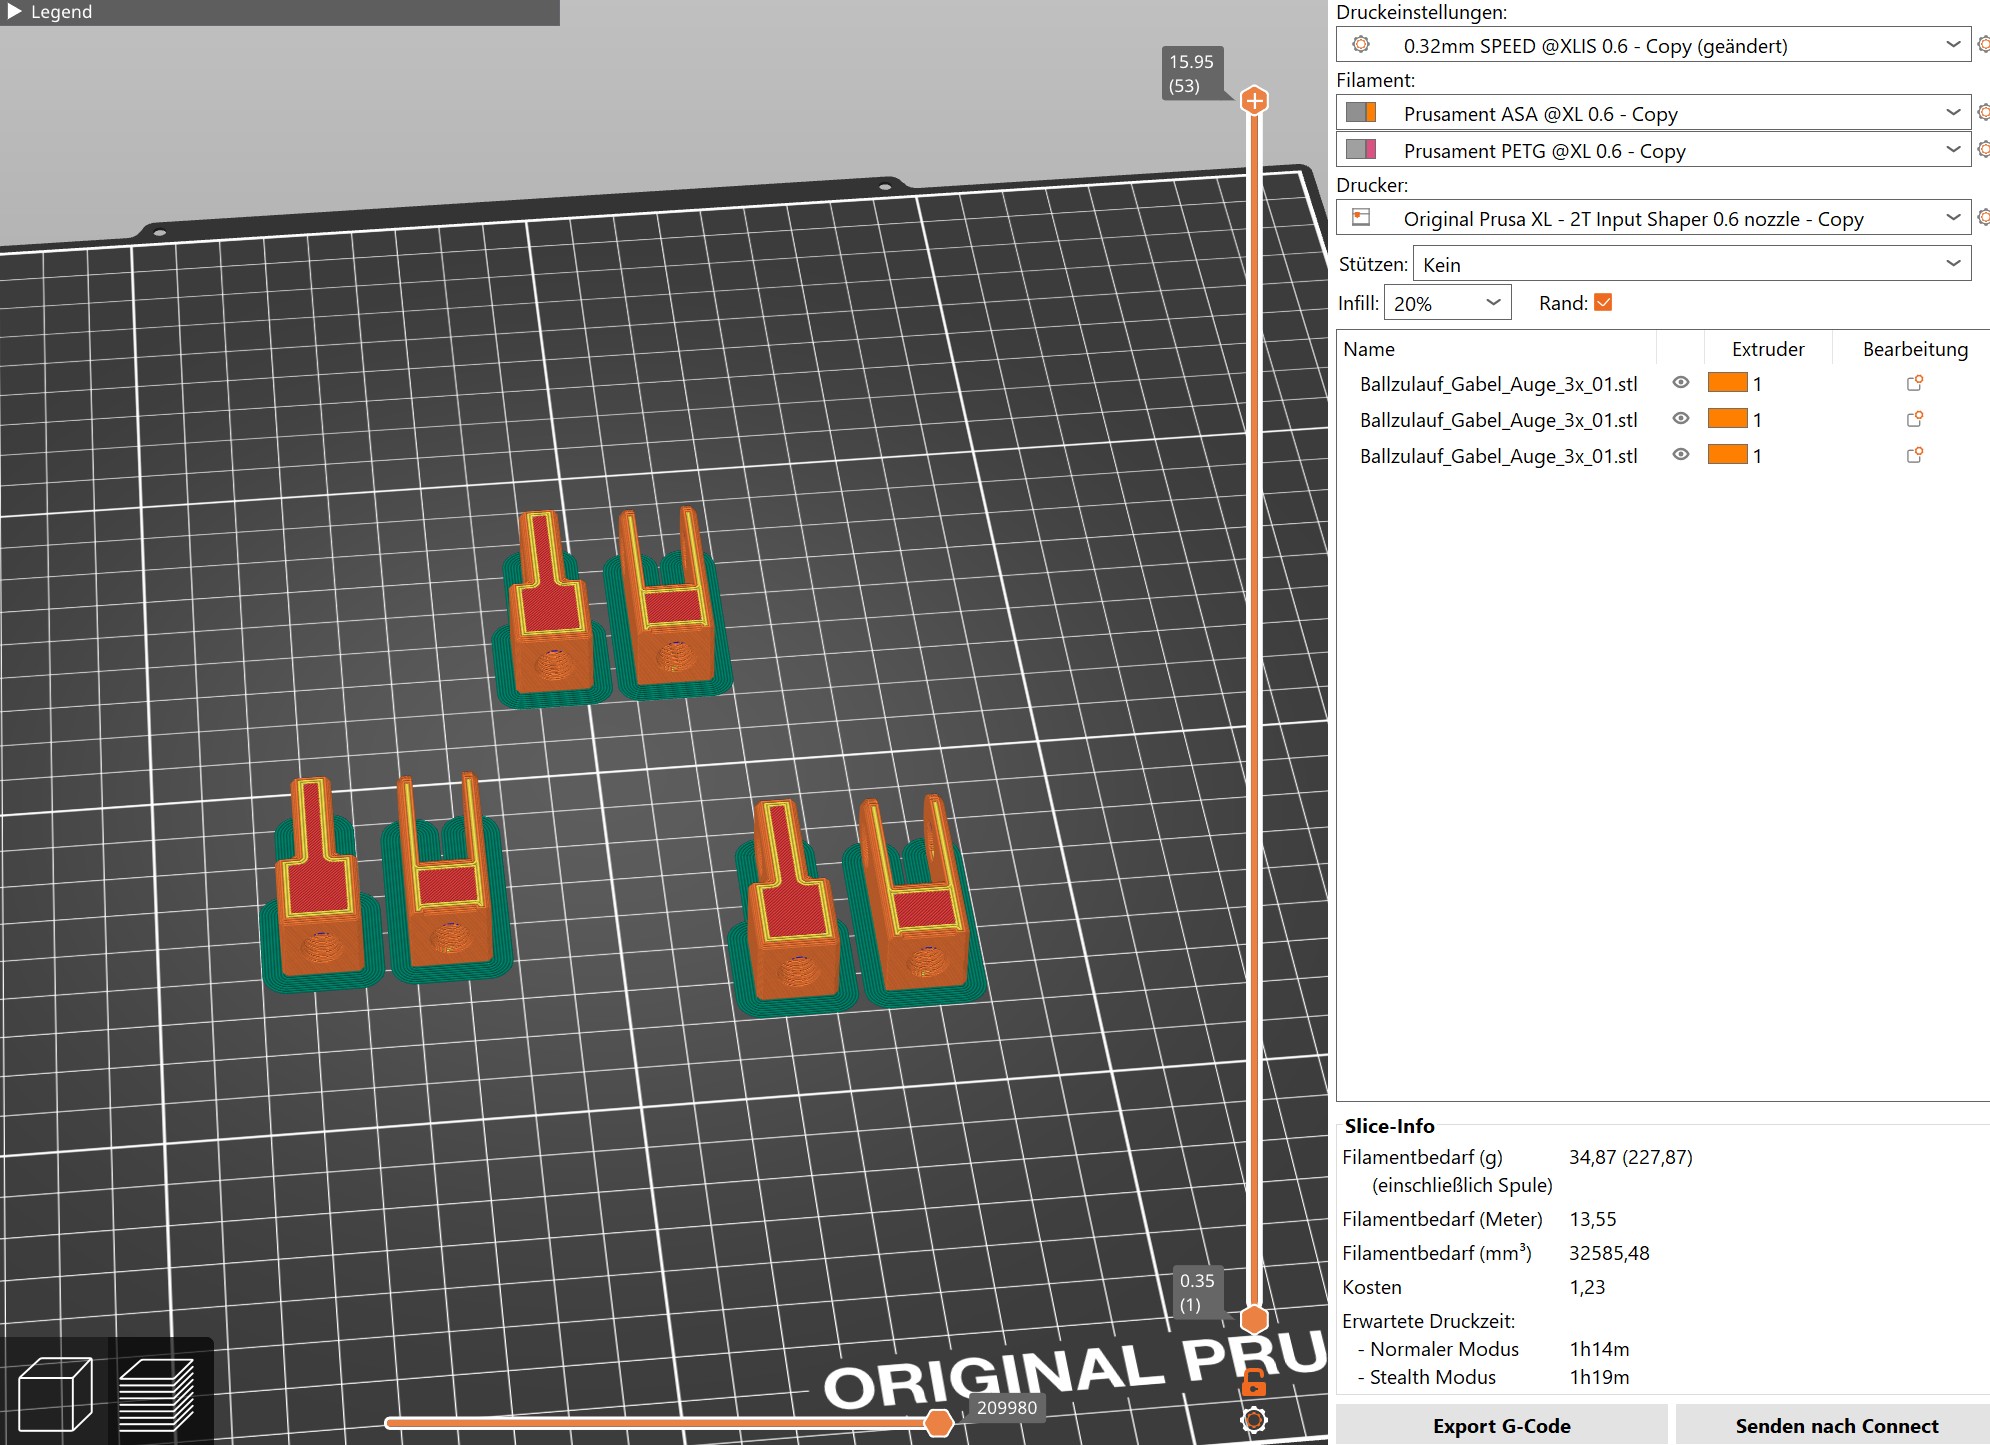Open PETG filament edit gear at the right edge
Image resolution: width=1990 pixels, height=1445 pixels.
click(1983, 149)
